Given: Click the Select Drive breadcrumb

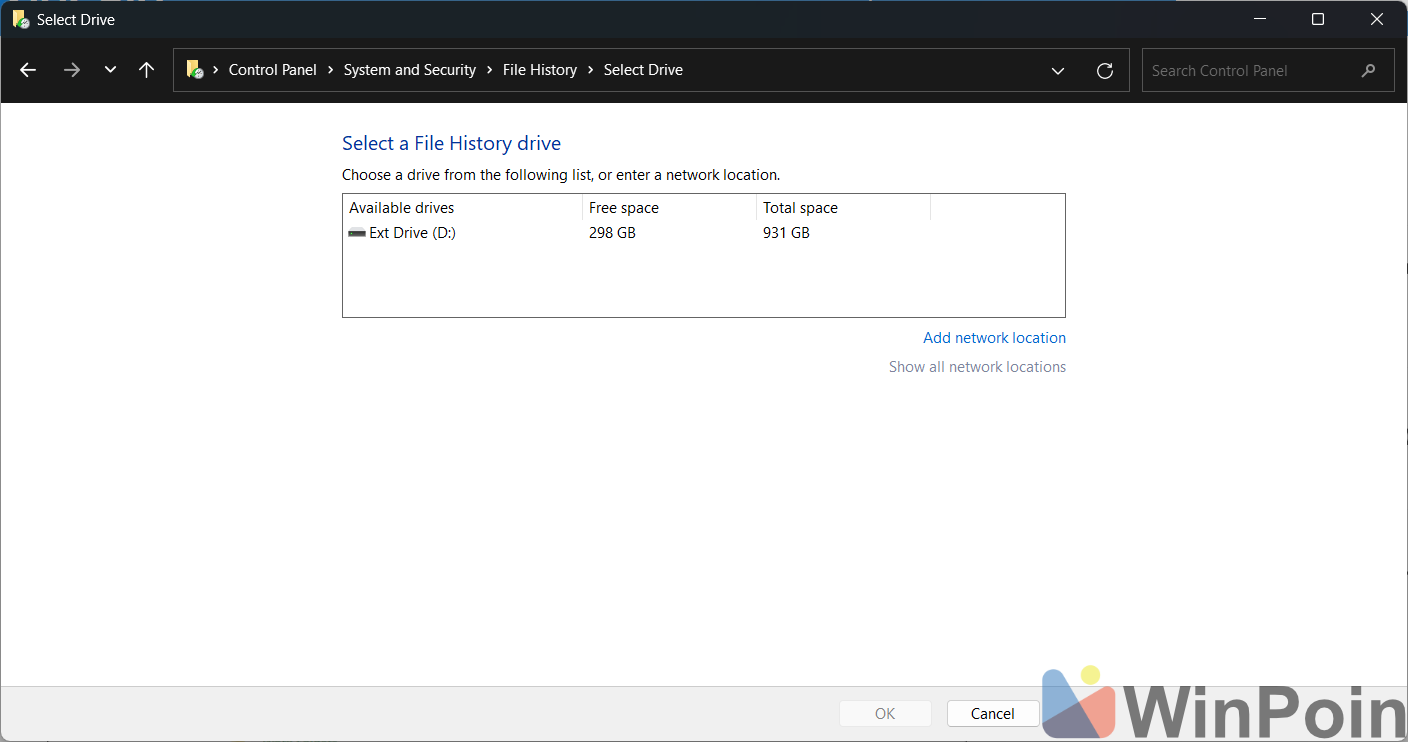Looking at the screenshot, I should coord(643,70).
